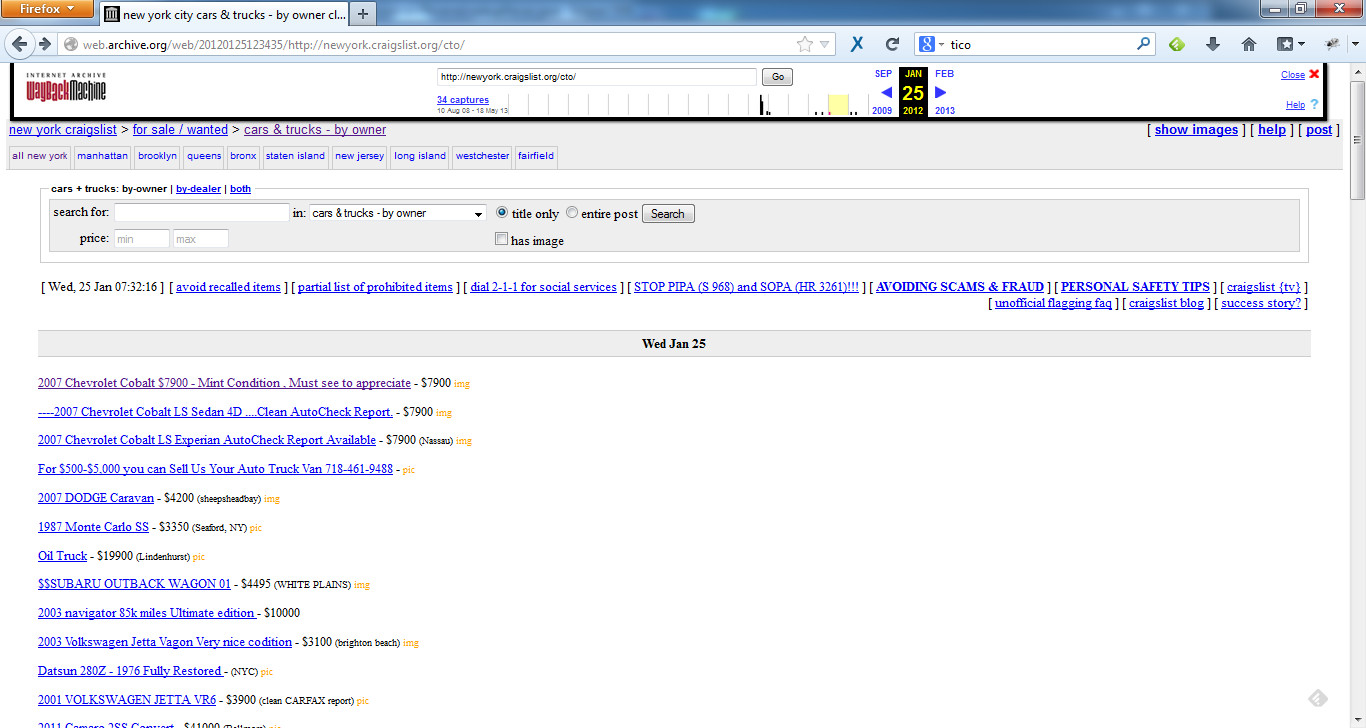This screenshot has width=1366, height=728.
Task: Open the 'Oil Truck' listing
Action: coord(62,556)
